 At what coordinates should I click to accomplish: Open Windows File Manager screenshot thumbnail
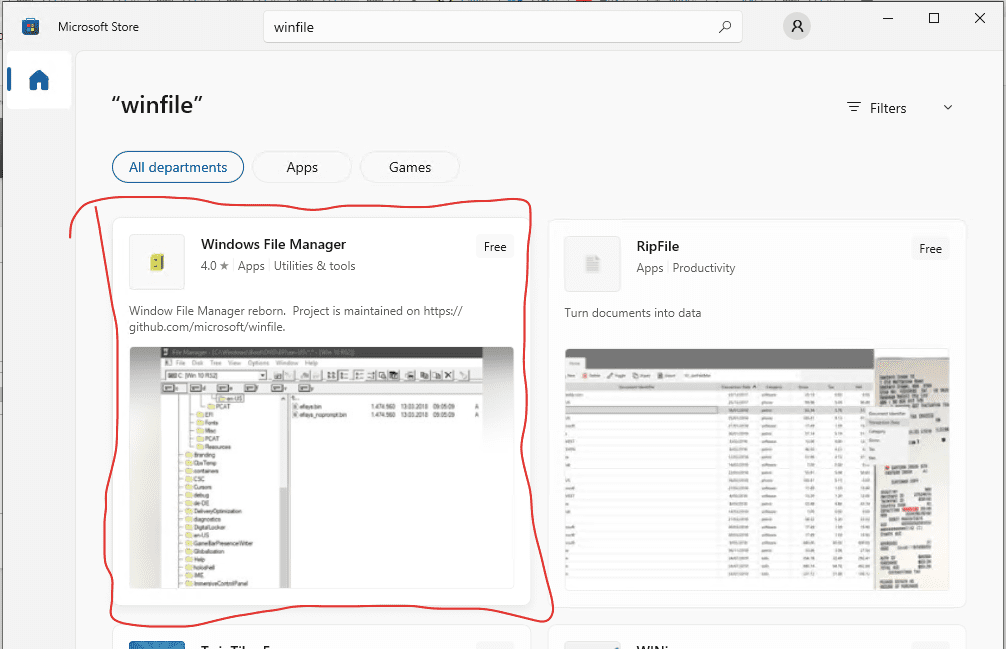point(321,468)
